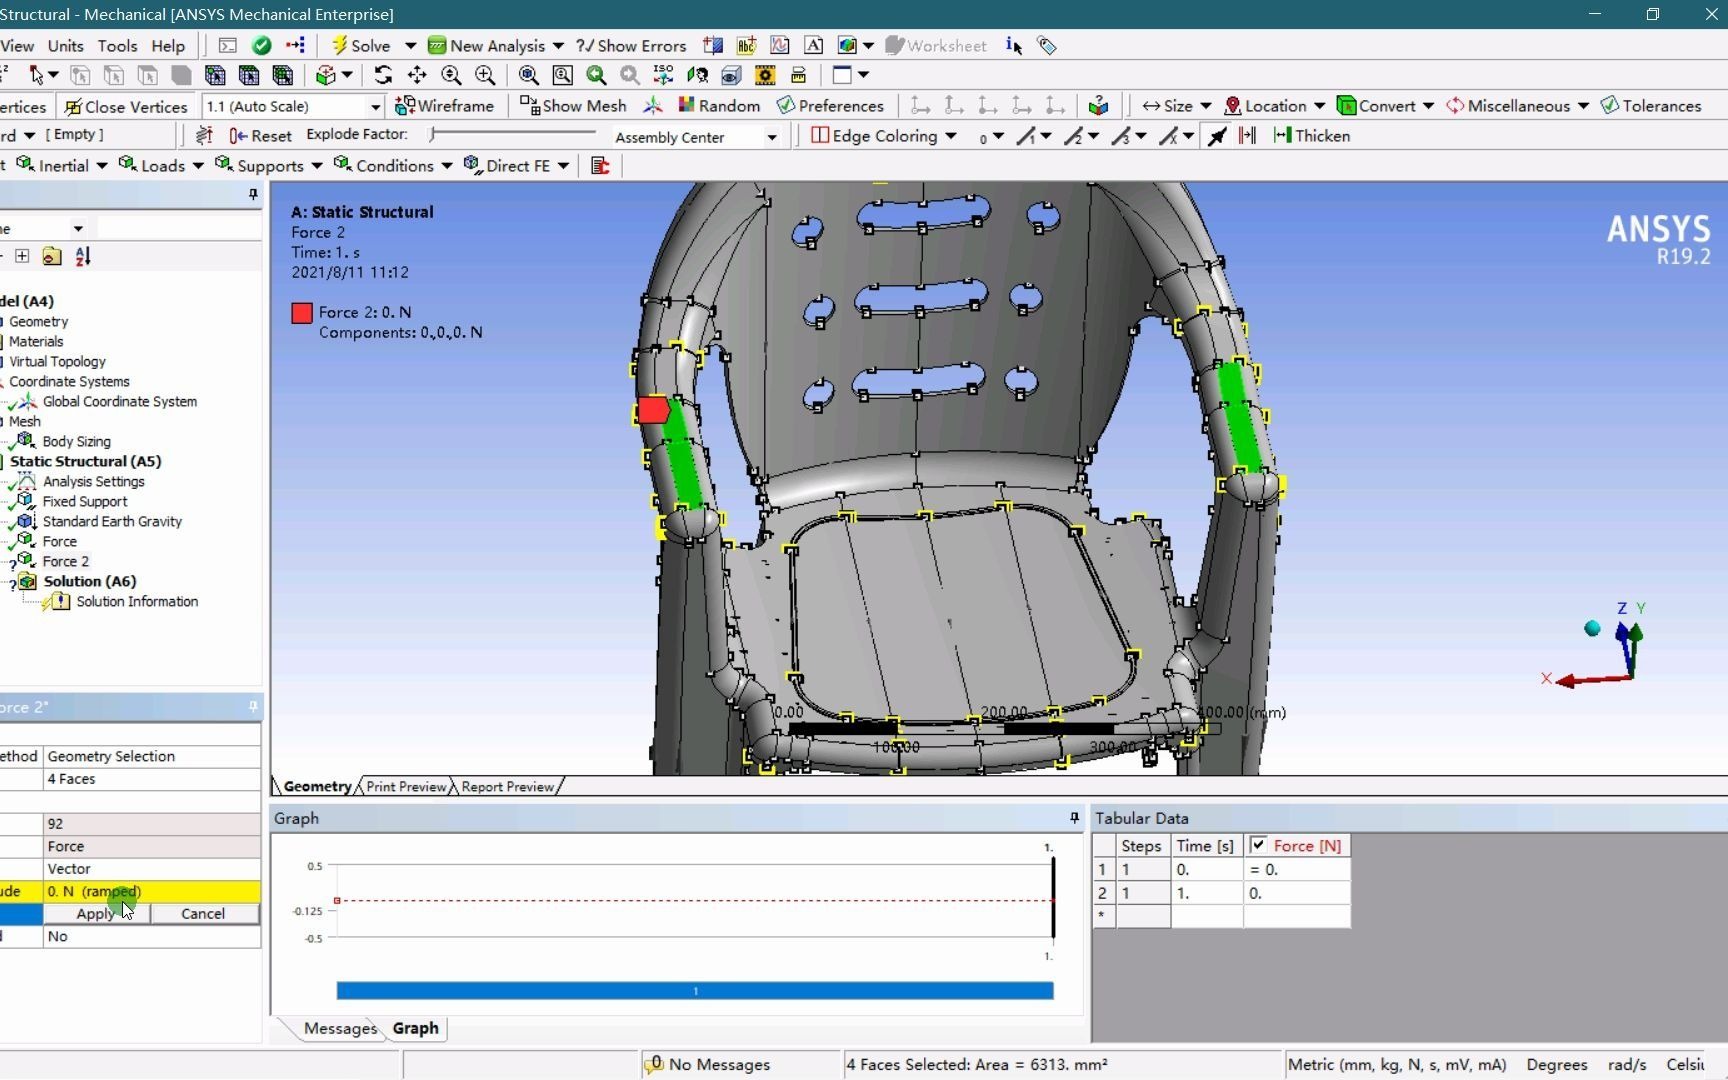Click the Reset explode button
This screenshot has height=1080, width=1728.
pyautogui.click(x=261, y=135)
